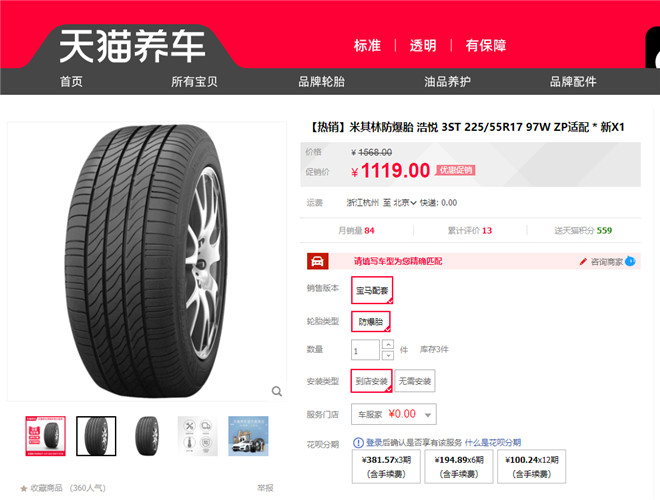The width and height of the screenshot is (660, 500).
Task: Click the pencil icon beside 咨询商家
Action: pos(583,262)
